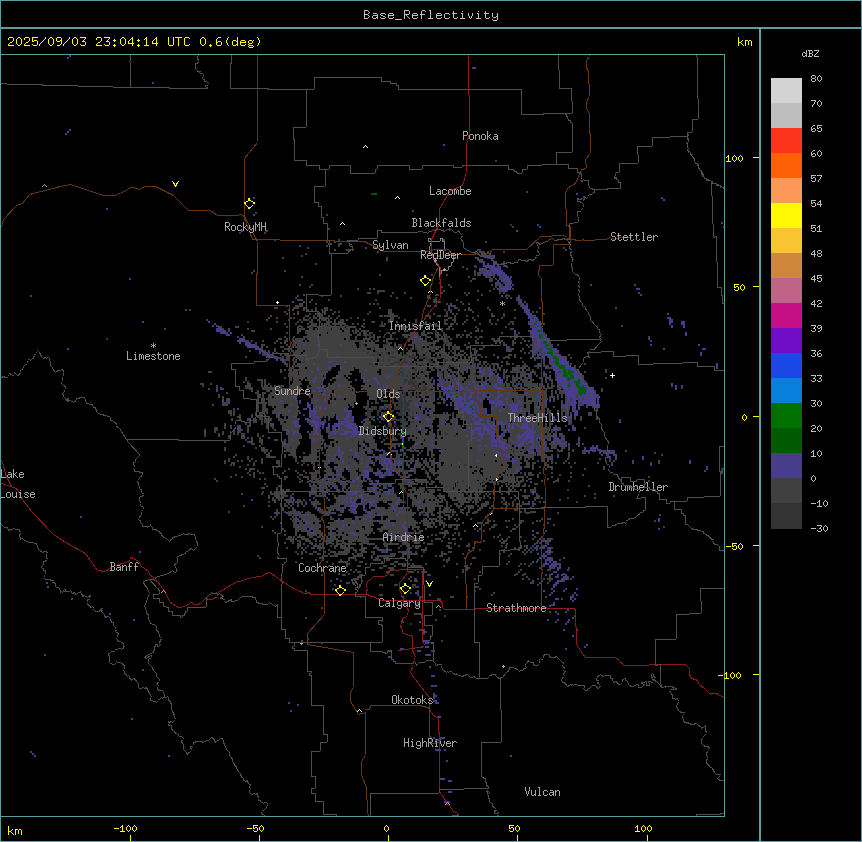The image size is (862, 842).
Task: Click the yellow V marker northeast of Calgary
Action: tap(429, 584)
